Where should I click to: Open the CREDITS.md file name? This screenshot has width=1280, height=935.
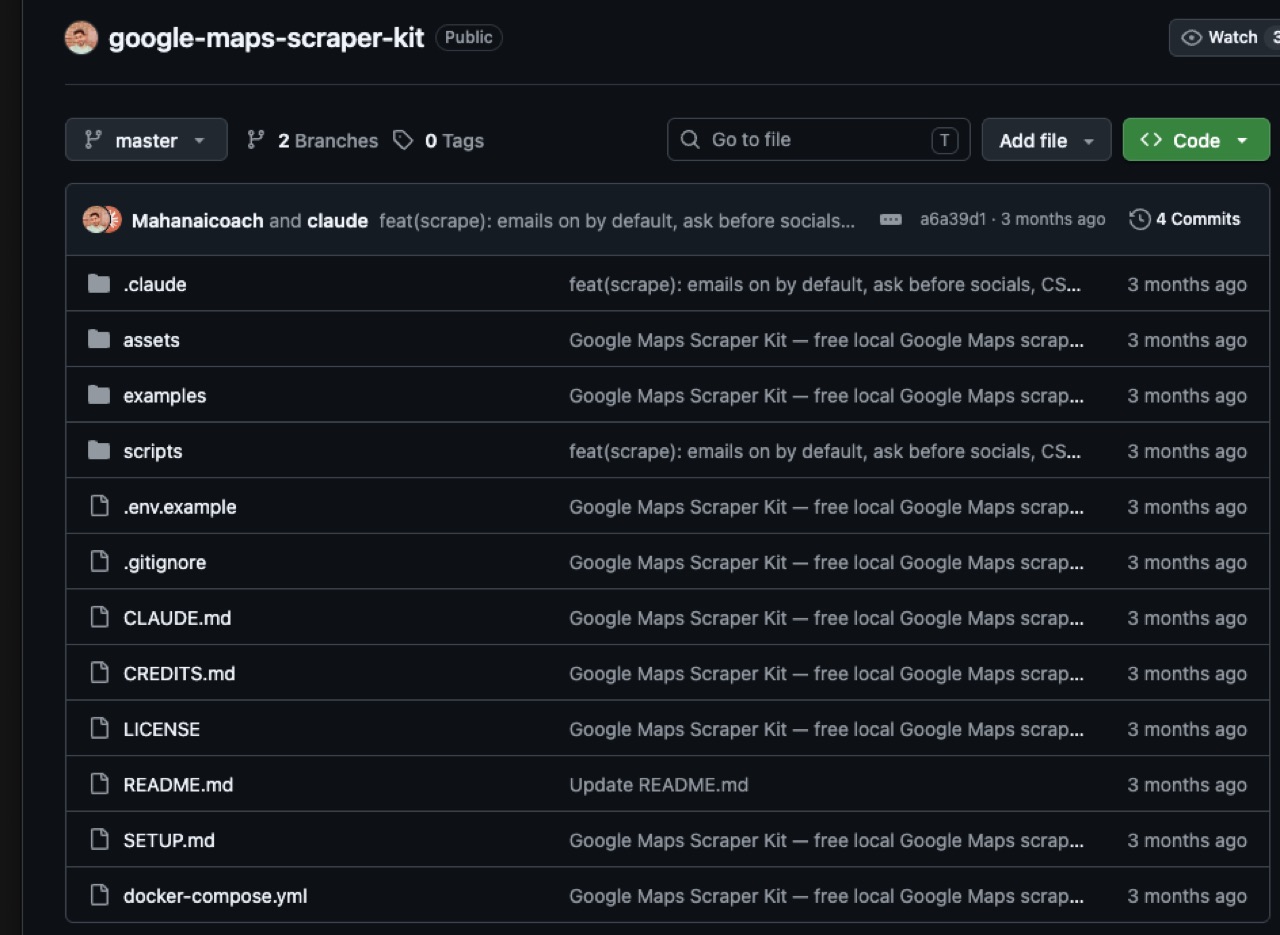click(179, 674)
